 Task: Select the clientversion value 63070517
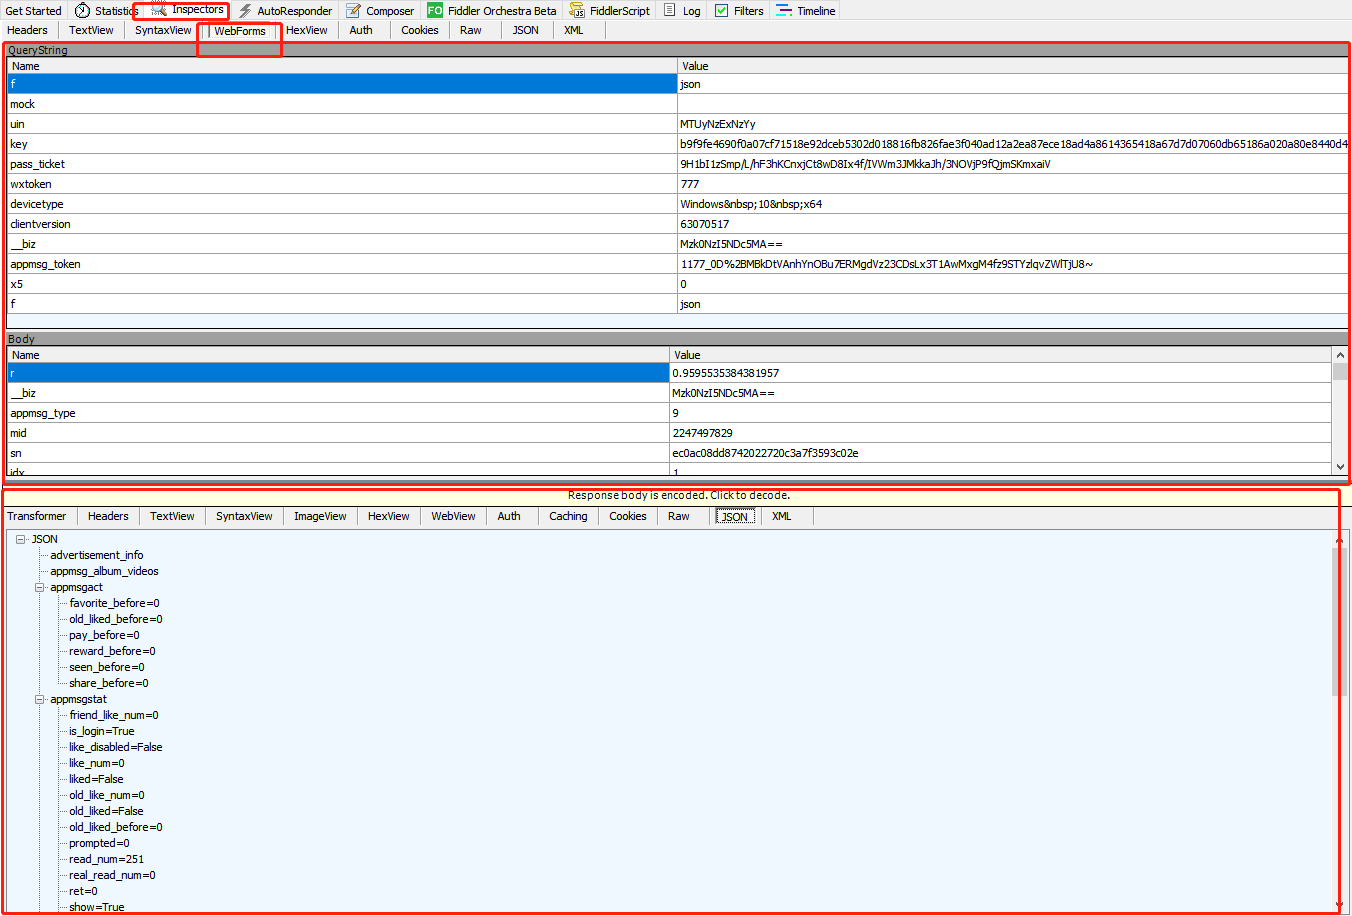click(x=704, y=224)
